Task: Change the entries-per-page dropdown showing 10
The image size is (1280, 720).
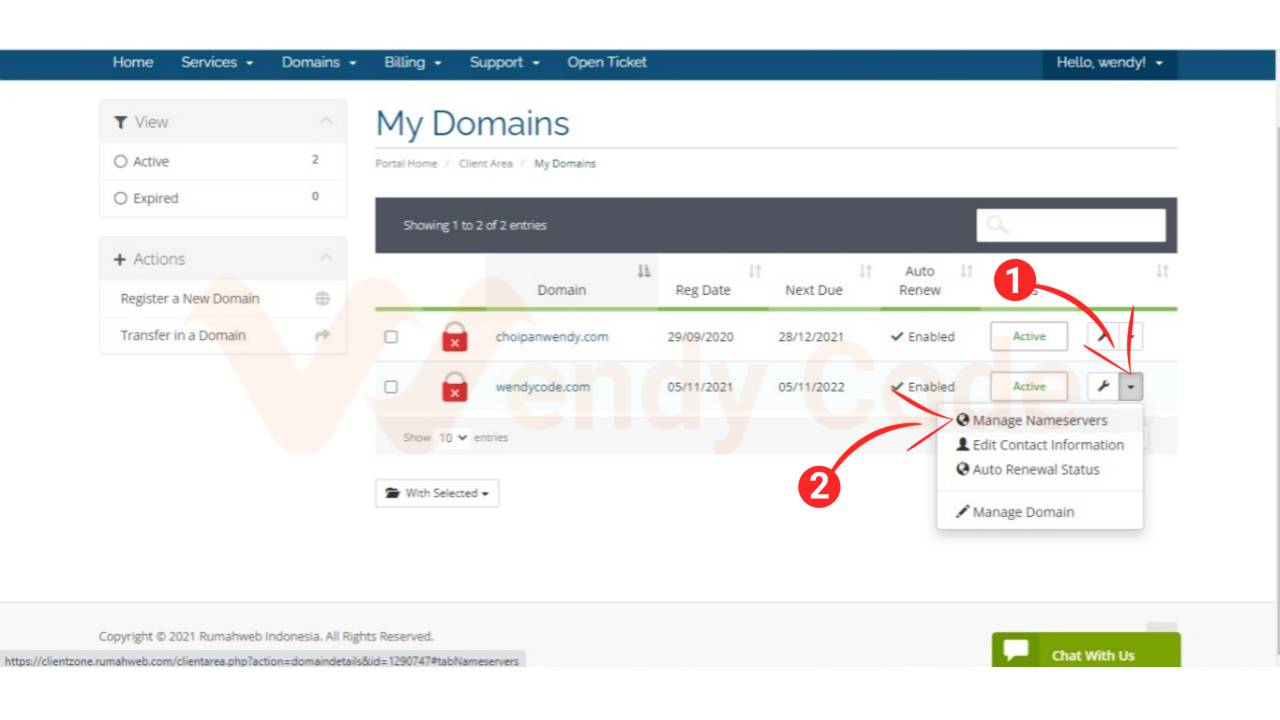Action: coord(453,438)
